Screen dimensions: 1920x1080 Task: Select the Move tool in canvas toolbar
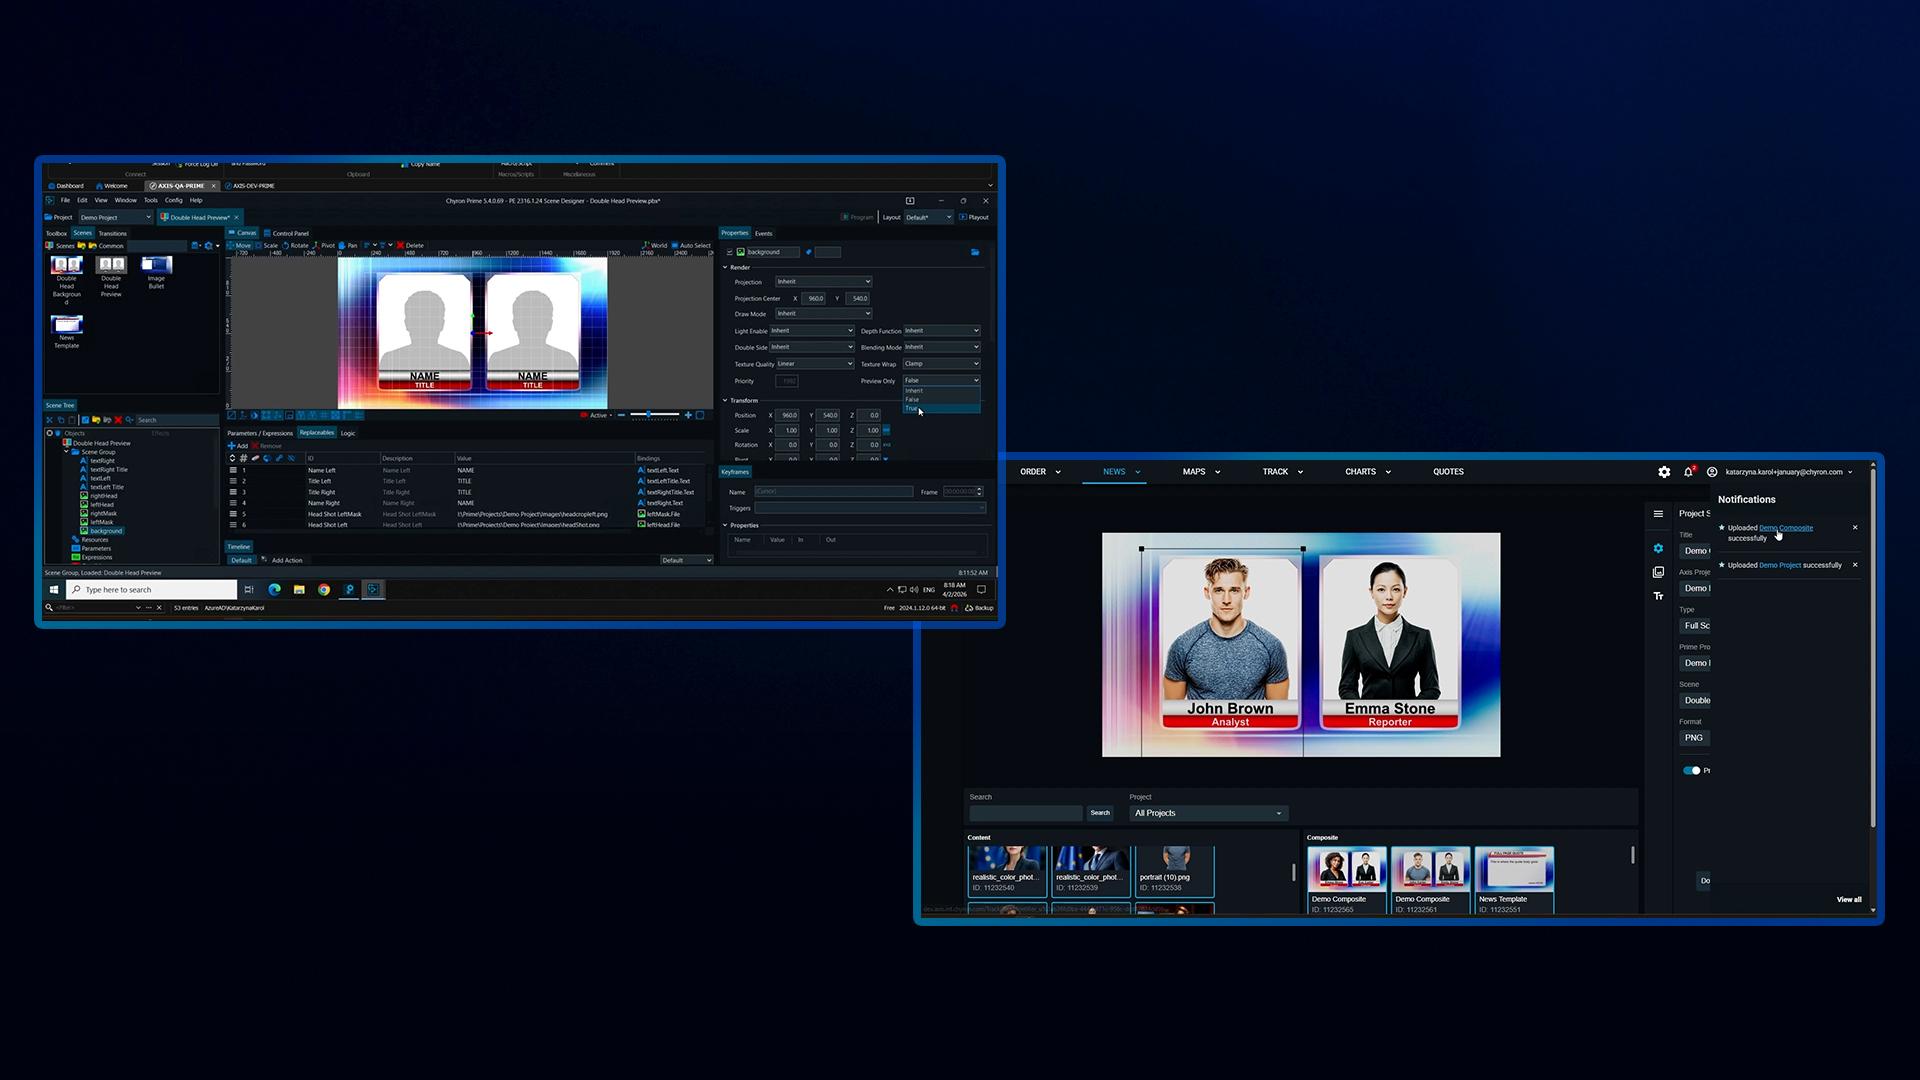click(x=239, y=245)
